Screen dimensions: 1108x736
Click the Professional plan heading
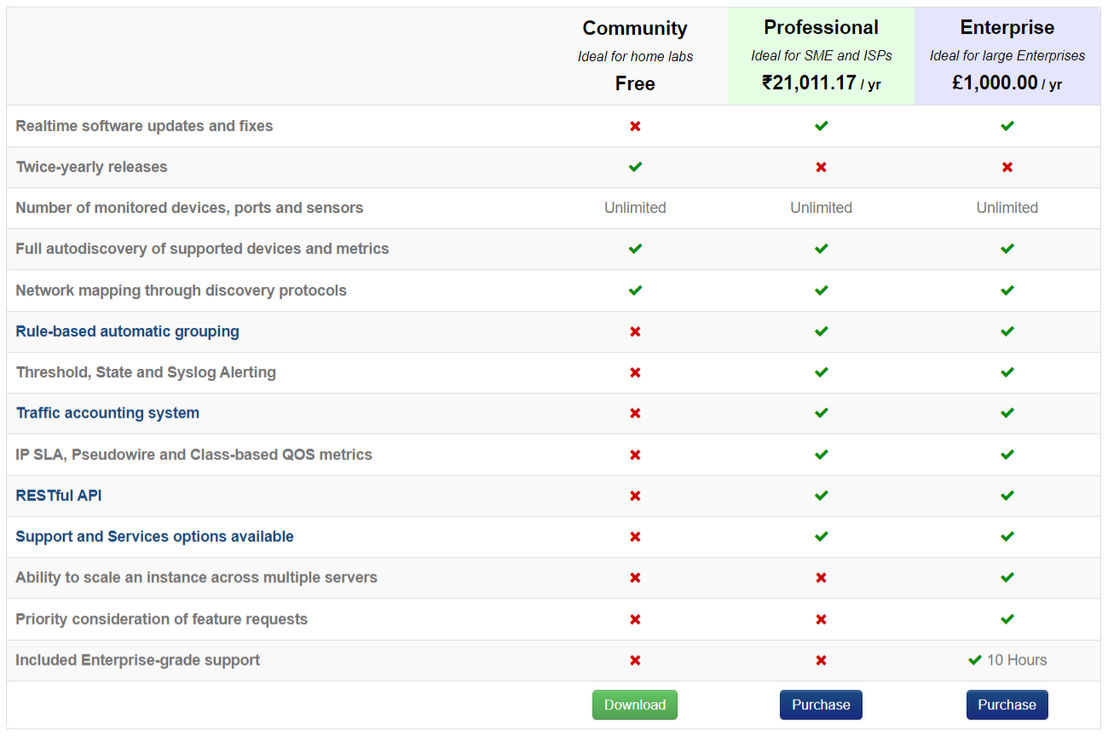tap(821, 28)
